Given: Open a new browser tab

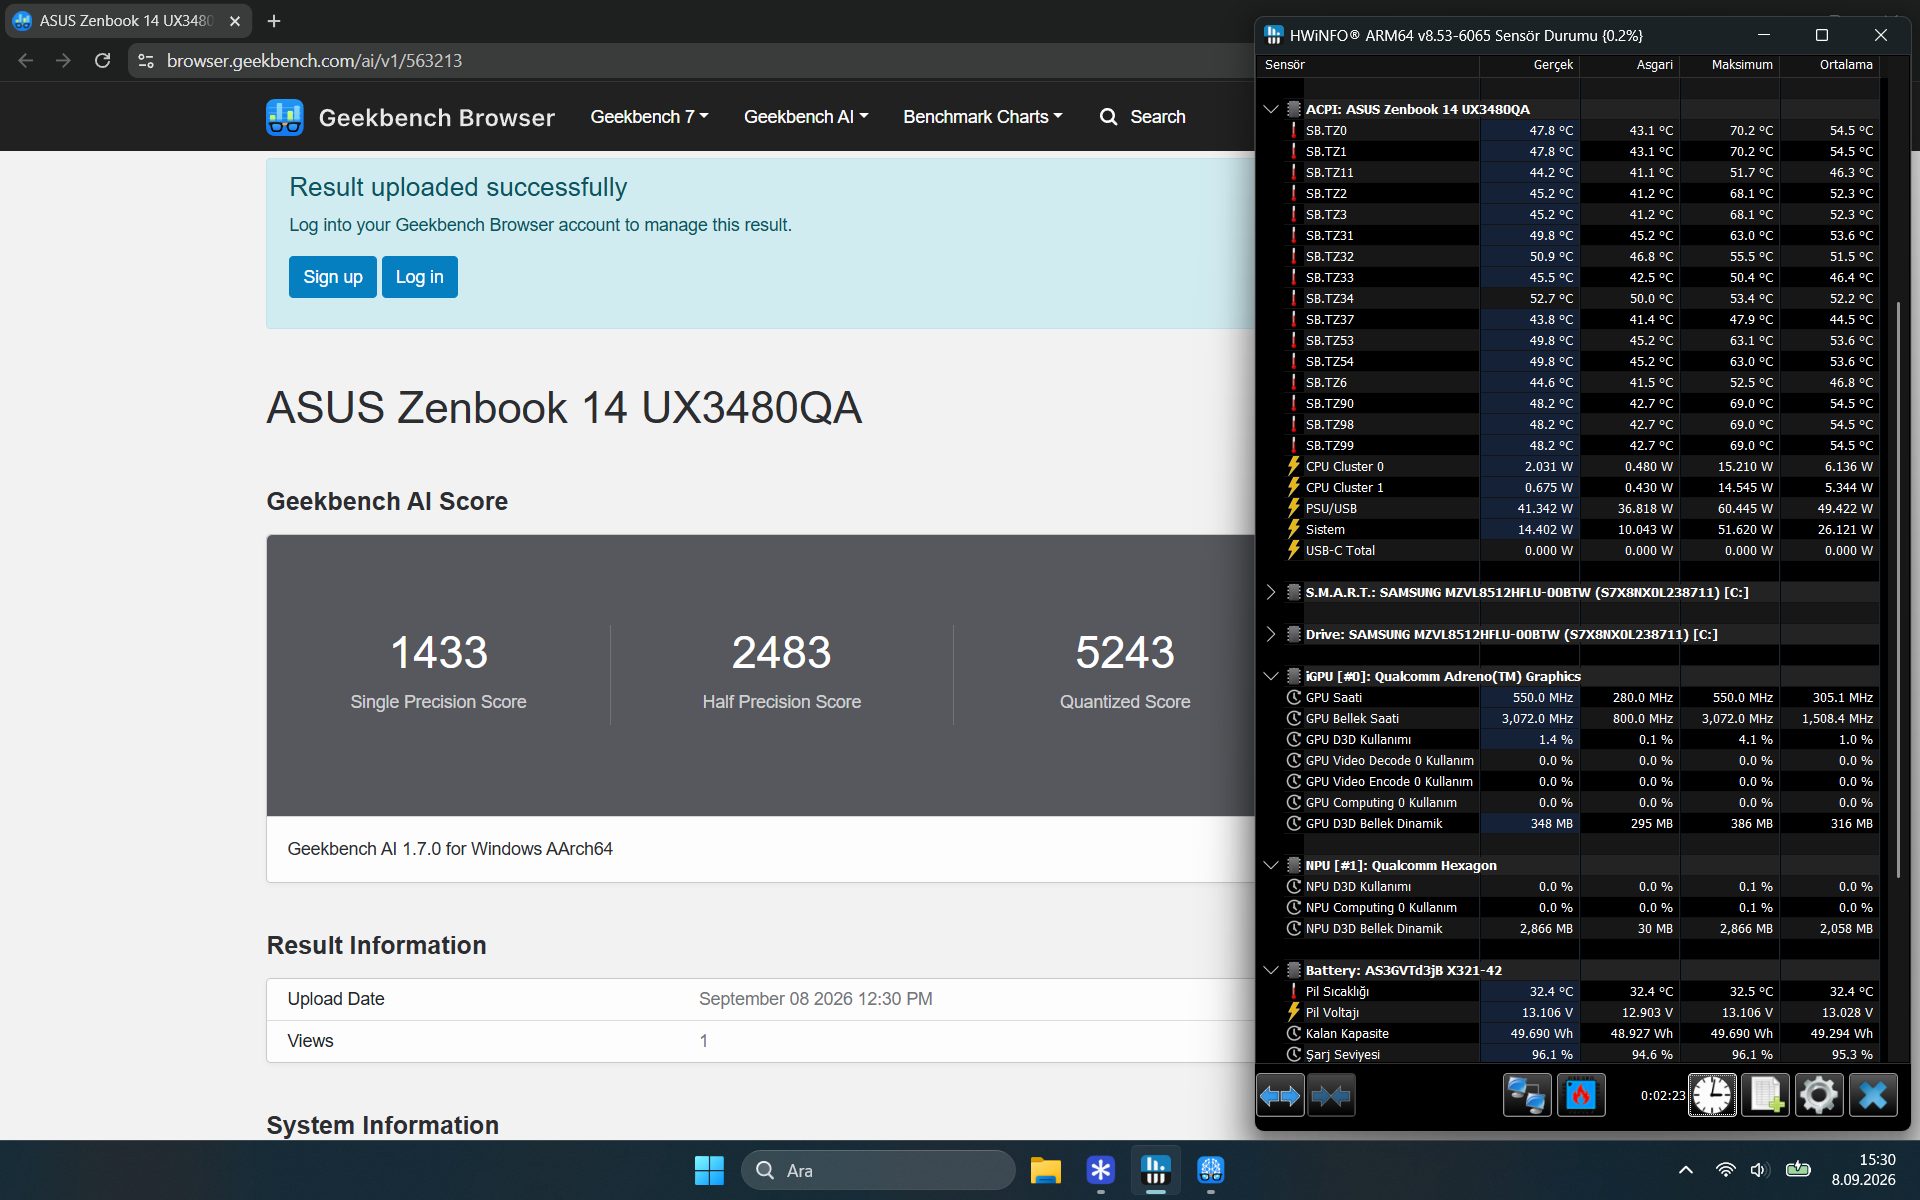Looking at the screenshot, I should pyautogui.click(x=274, y=20).
